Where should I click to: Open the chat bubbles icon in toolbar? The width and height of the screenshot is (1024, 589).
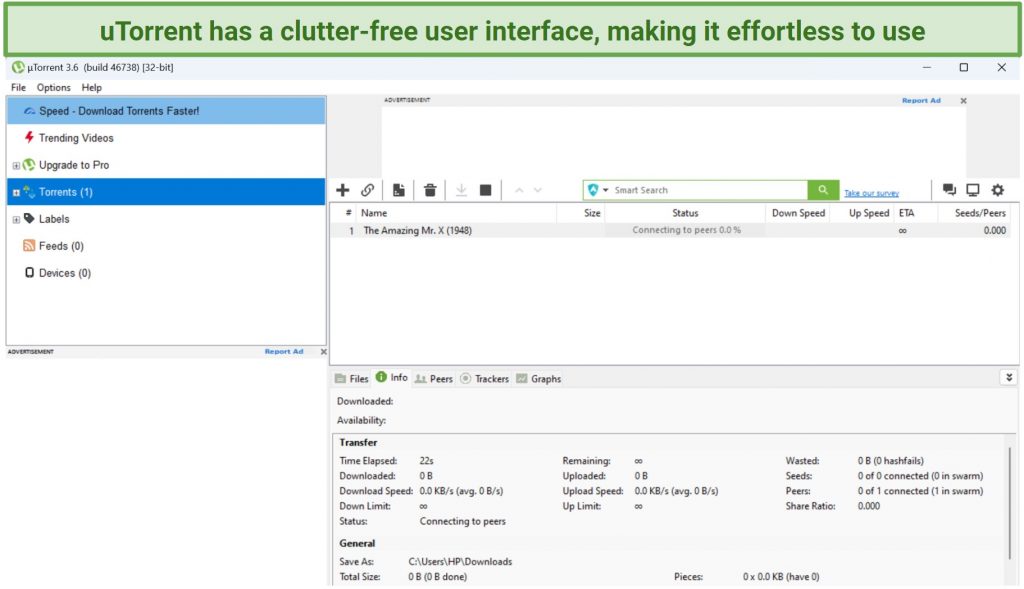point(949,190)
